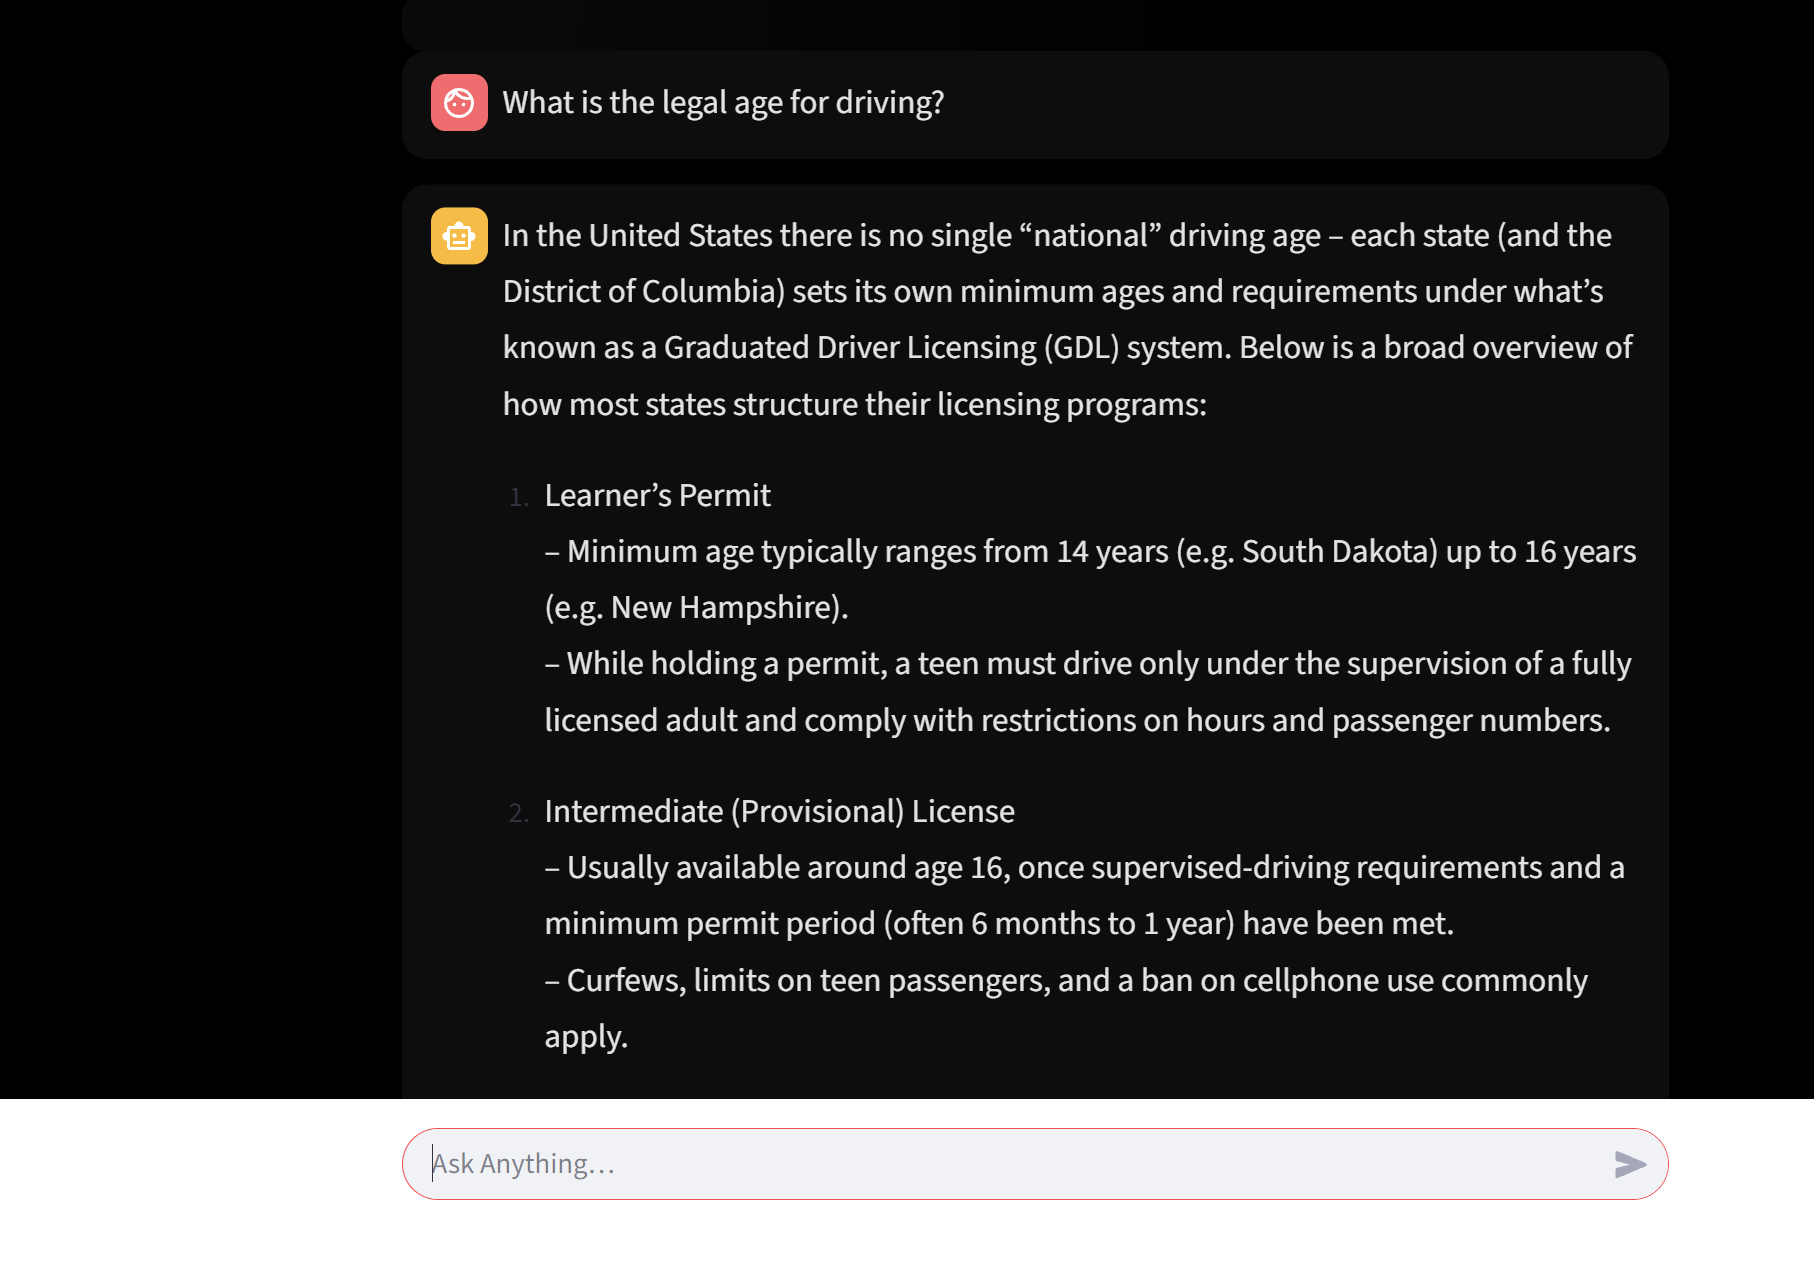Select the 'Learner's Permit' list heading

tap(657, 495)
